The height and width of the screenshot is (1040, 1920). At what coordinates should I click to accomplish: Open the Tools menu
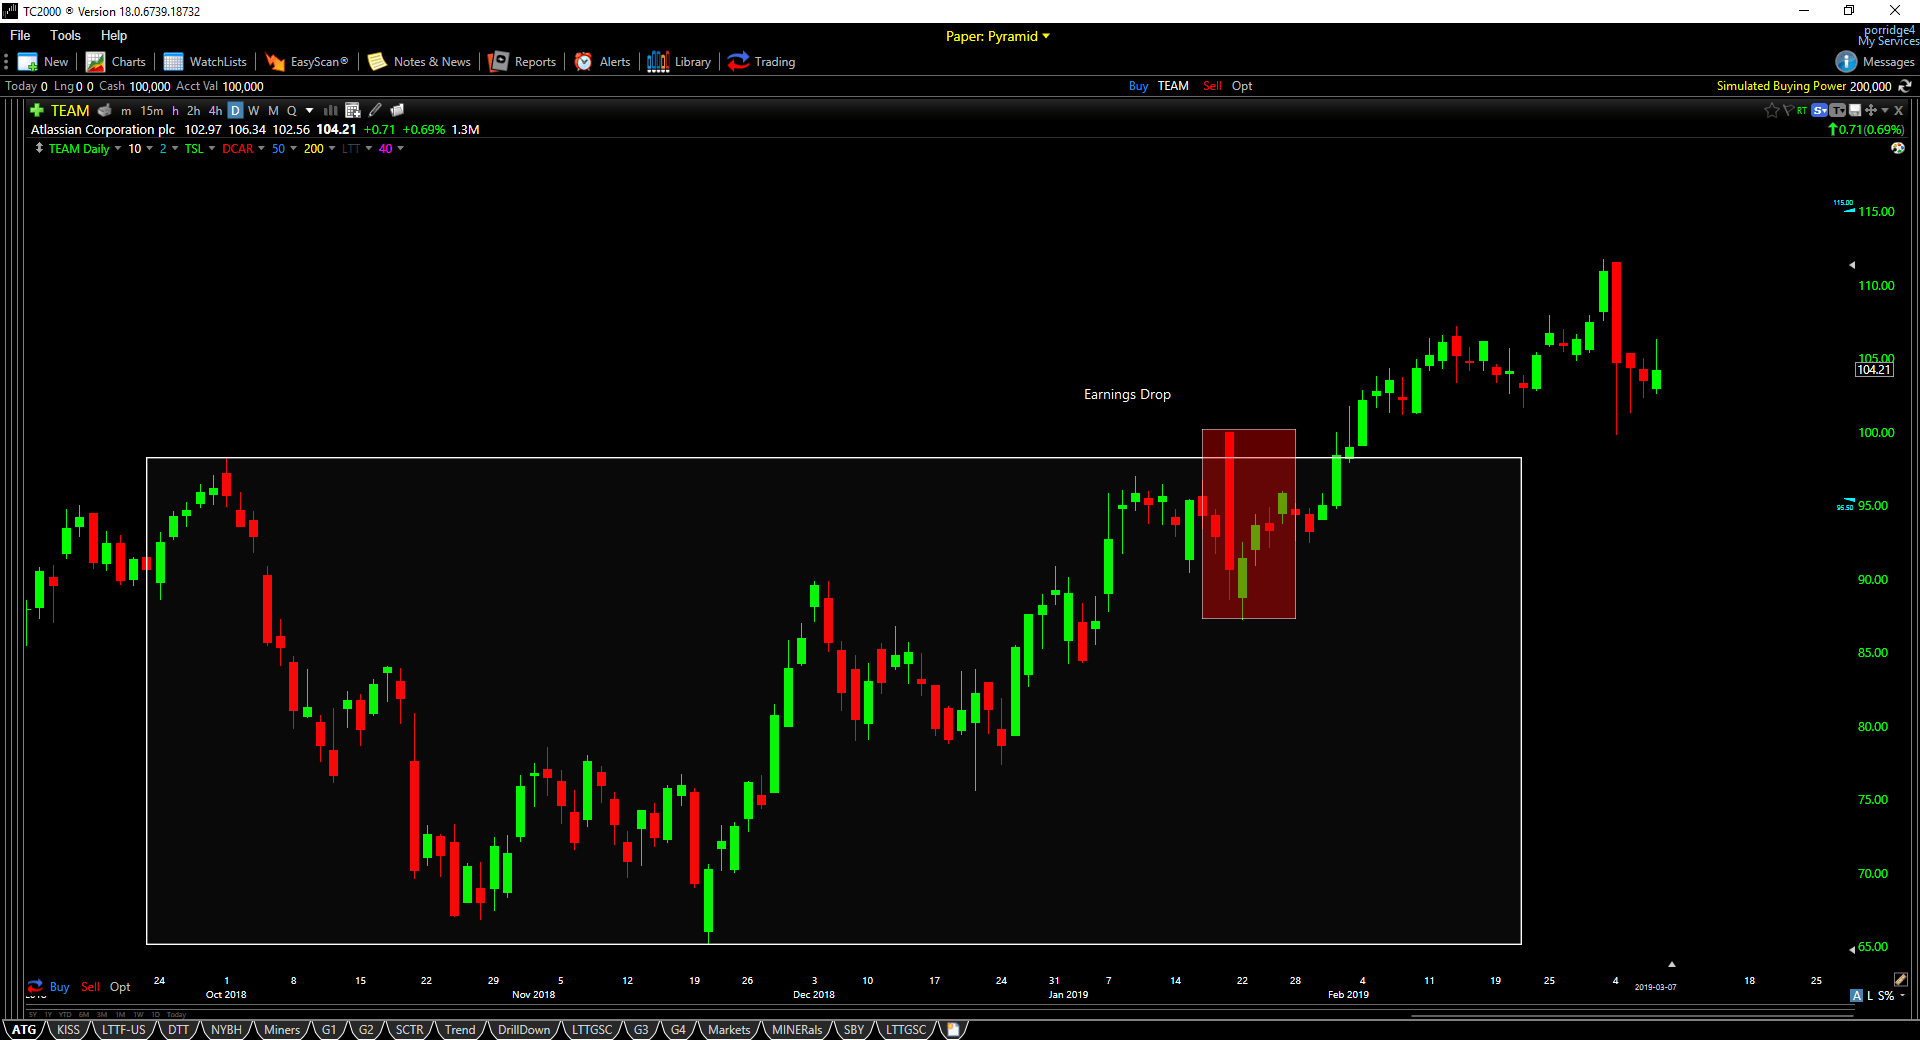point(65,35)
